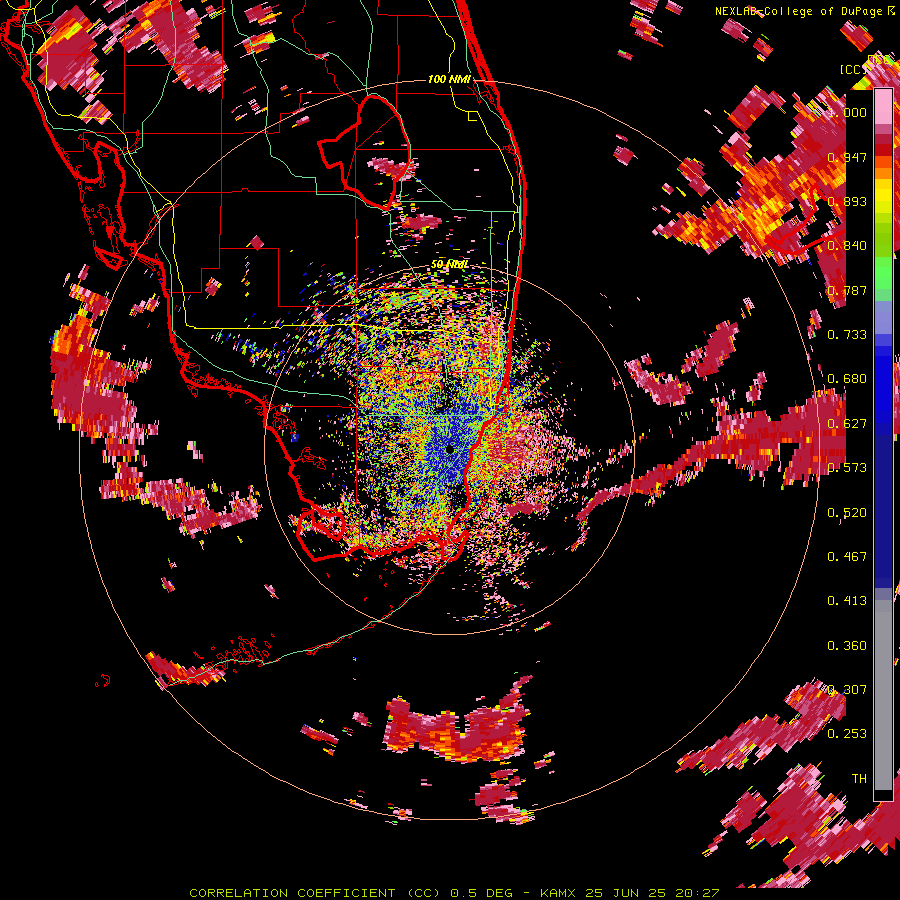This screenshot has height=900, width=900.
Task: Click the KAMX radar site center dot
Action: (x=450, y=449)
